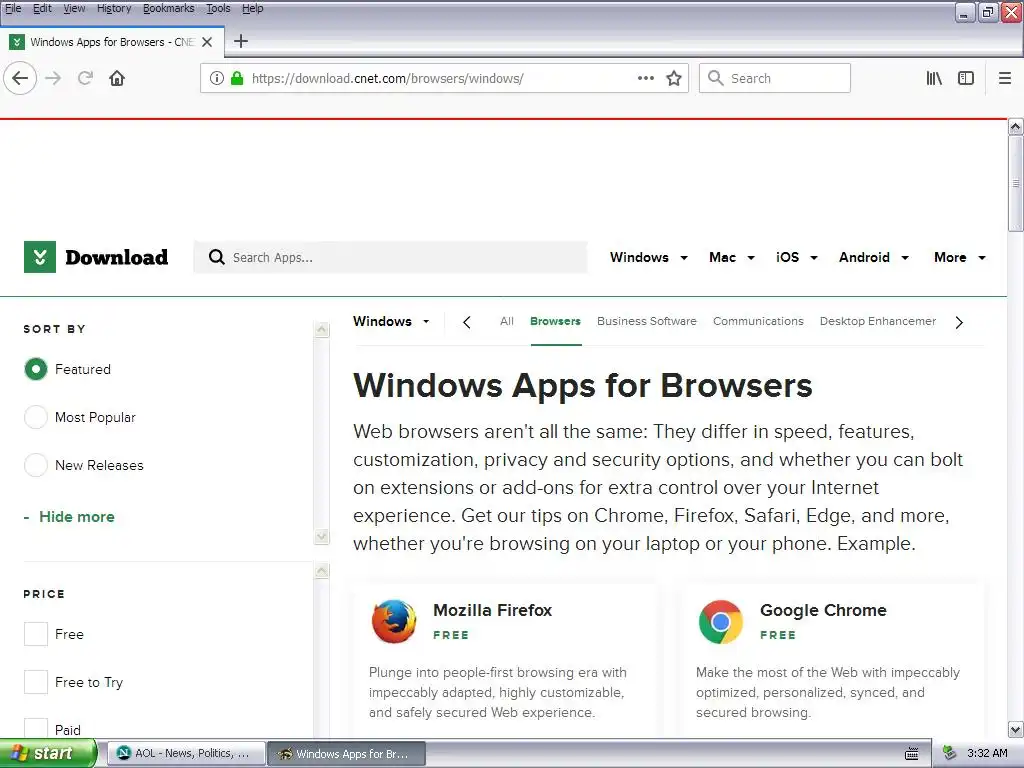Image resolution: width=1024 pixels, height=768 pixels.
Task: Expand the Android platform dropdown
Action: 874,257
